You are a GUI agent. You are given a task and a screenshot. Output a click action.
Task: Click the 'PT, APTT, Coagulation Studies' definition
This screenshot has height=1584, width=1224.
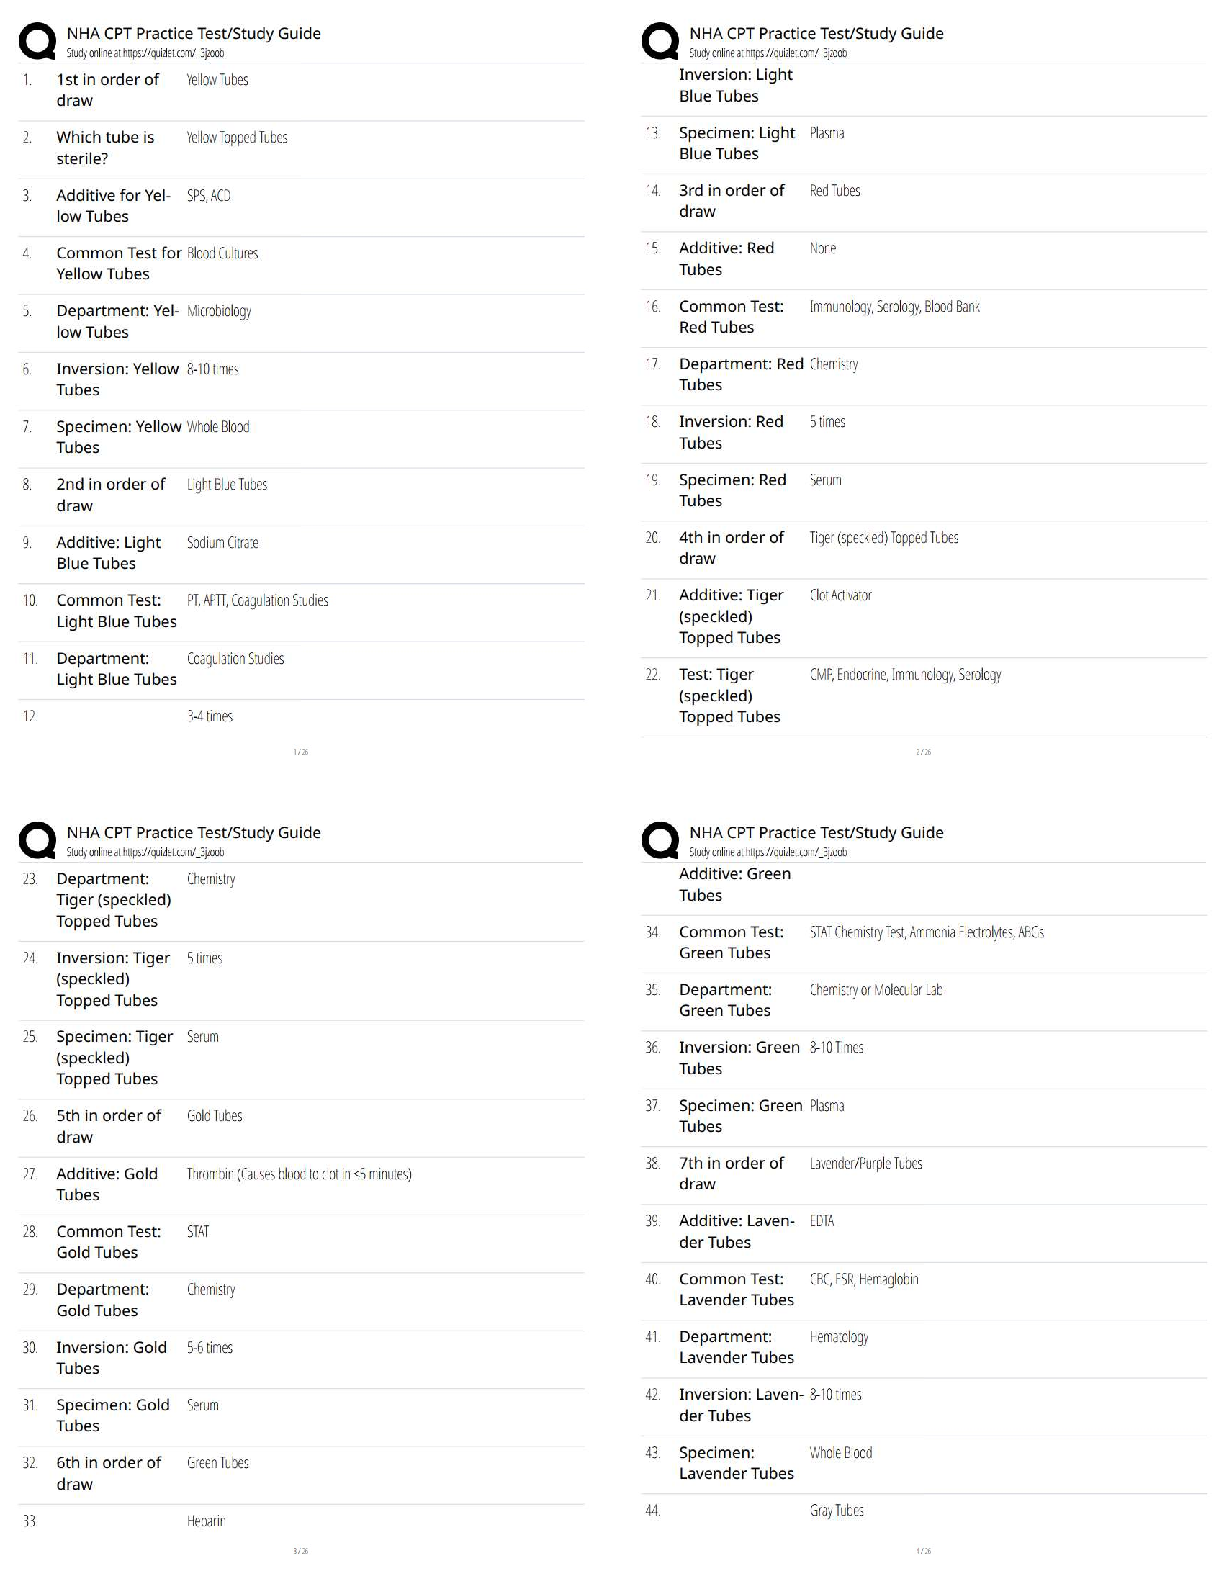click(258, 600)
